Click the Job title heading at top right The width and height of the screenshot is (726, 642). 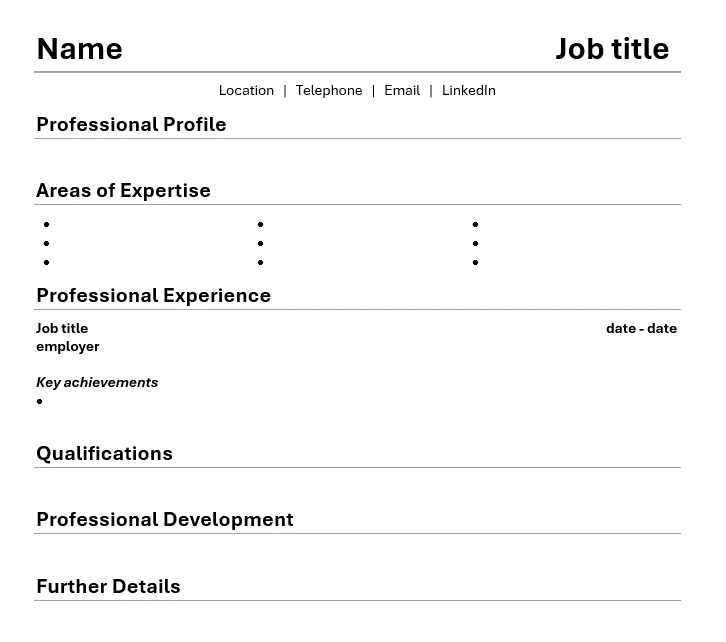(x=612, y=49)
